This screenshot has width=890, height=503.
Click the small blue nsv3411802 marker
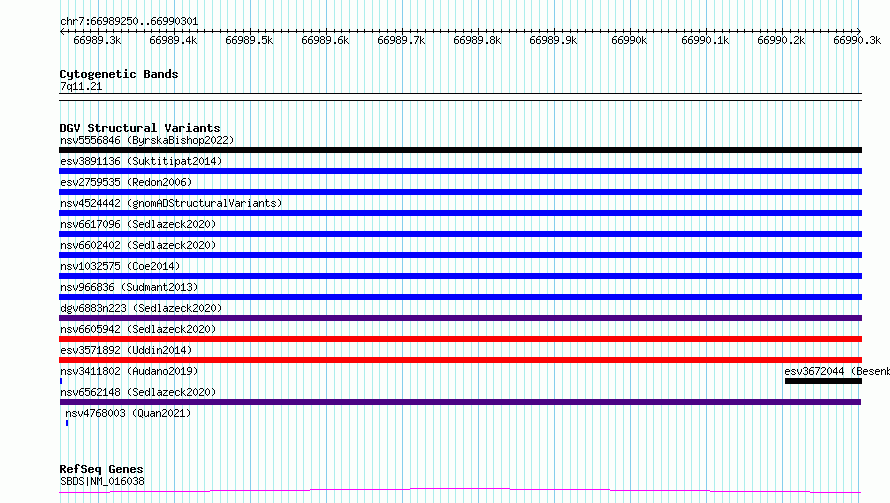pyautogui.click(x=61, y=381)
